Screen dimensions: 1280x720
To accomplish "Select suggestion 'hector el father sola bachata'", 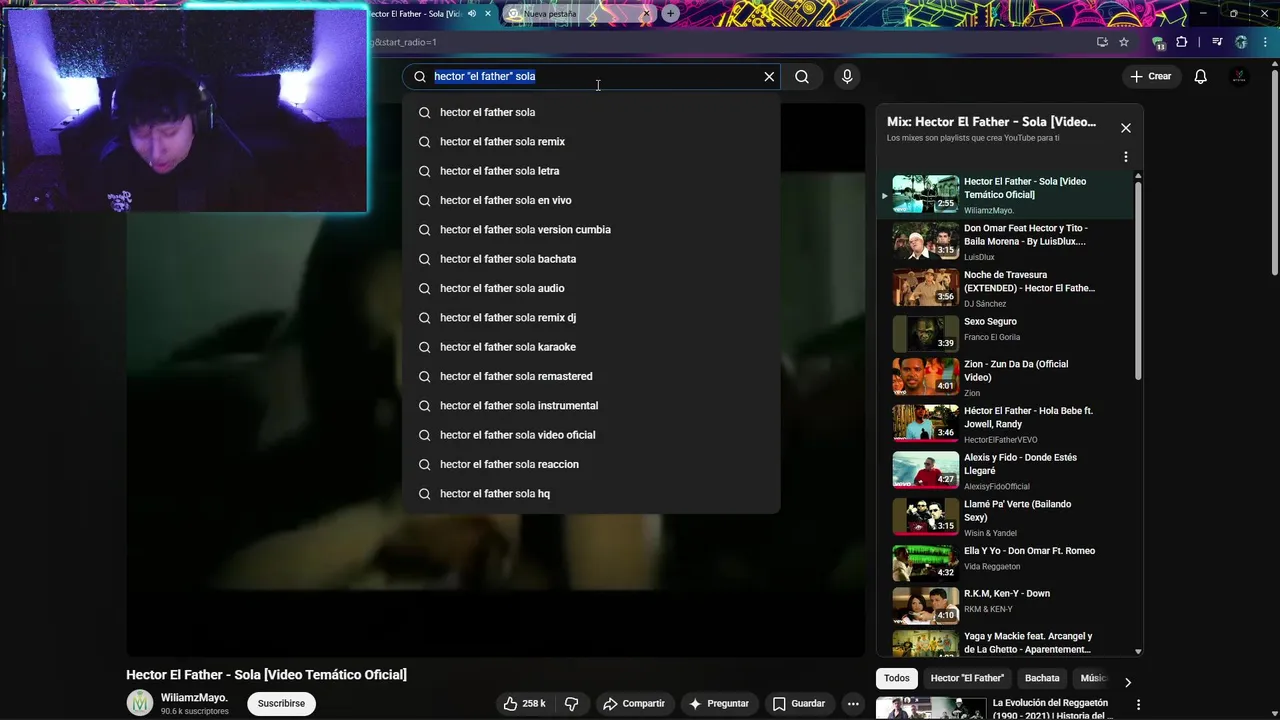I will click(x=591, y=259).
